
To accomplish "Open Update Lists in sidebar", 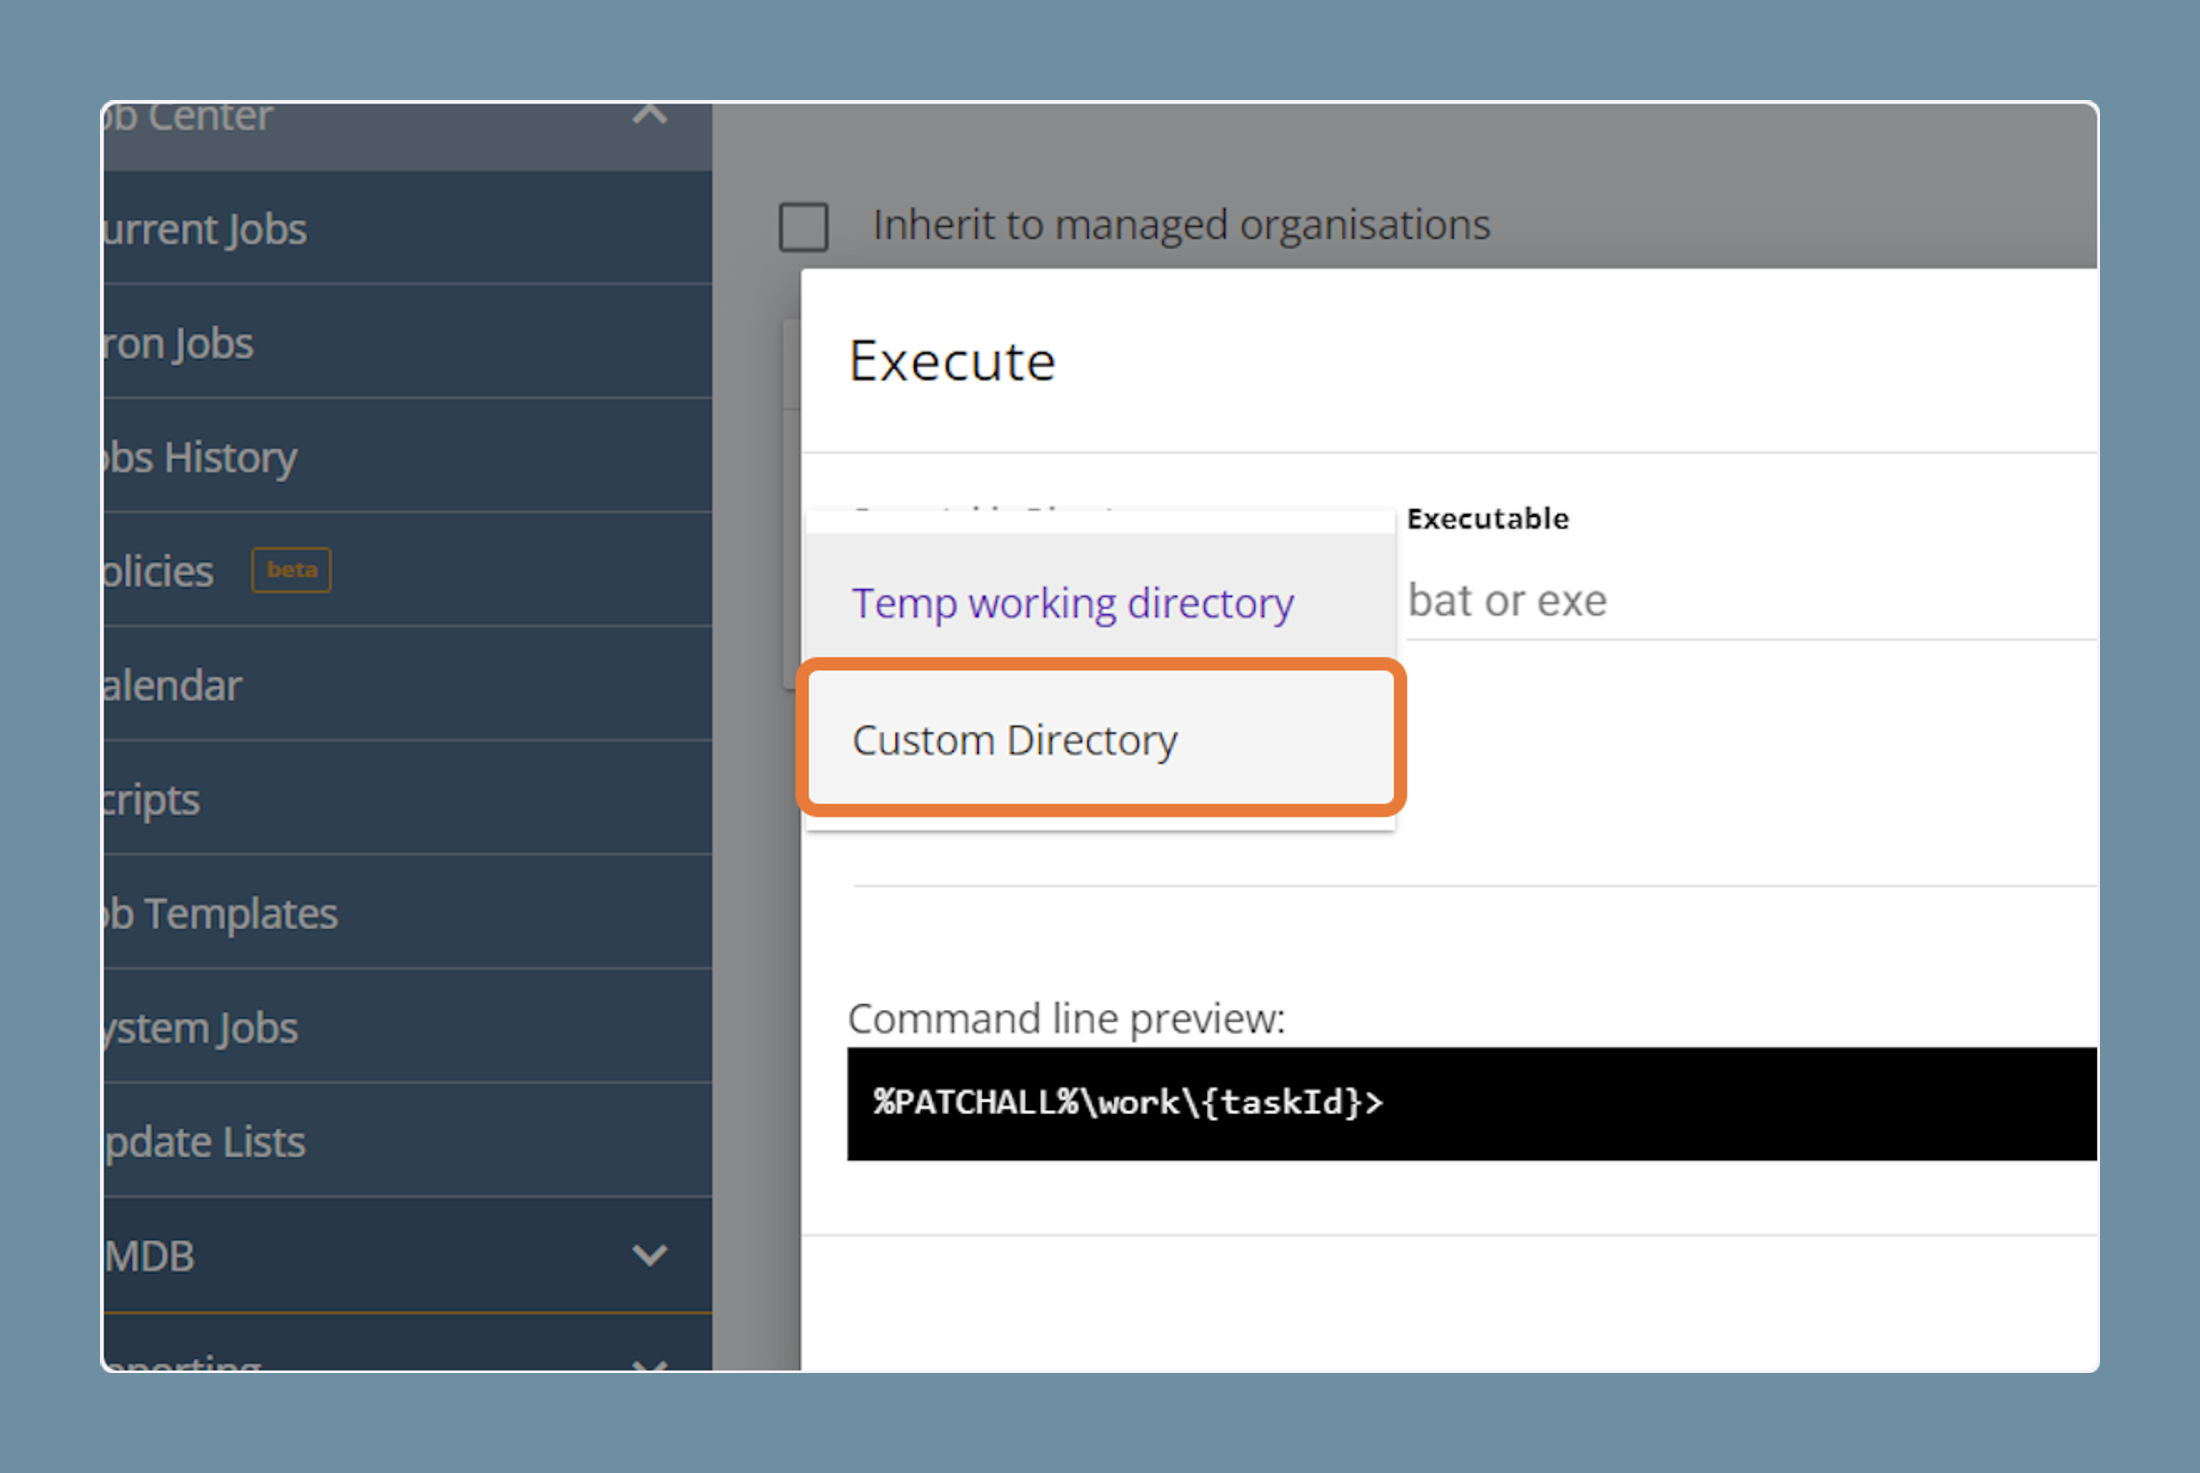I will (x=407, y=1140).
